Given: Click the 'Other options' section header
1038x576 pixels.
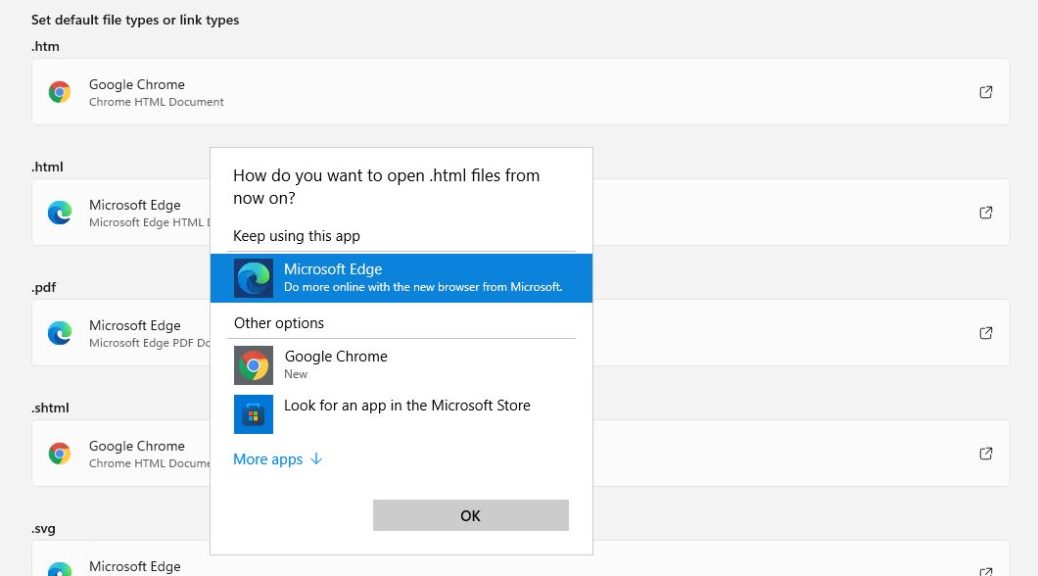Looking at the screenshot, I should (x=279, y=323).
